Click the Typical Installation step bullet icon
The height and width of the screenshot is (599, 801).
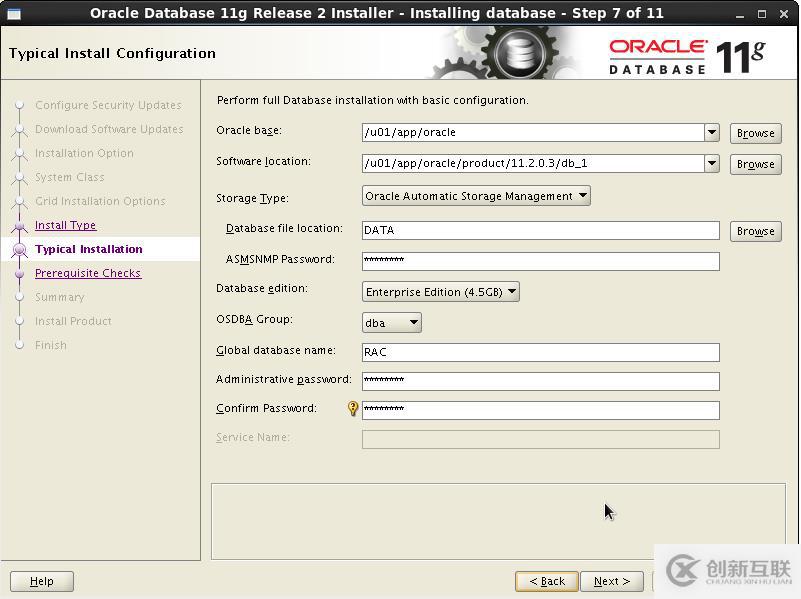(x=18, y=249)
